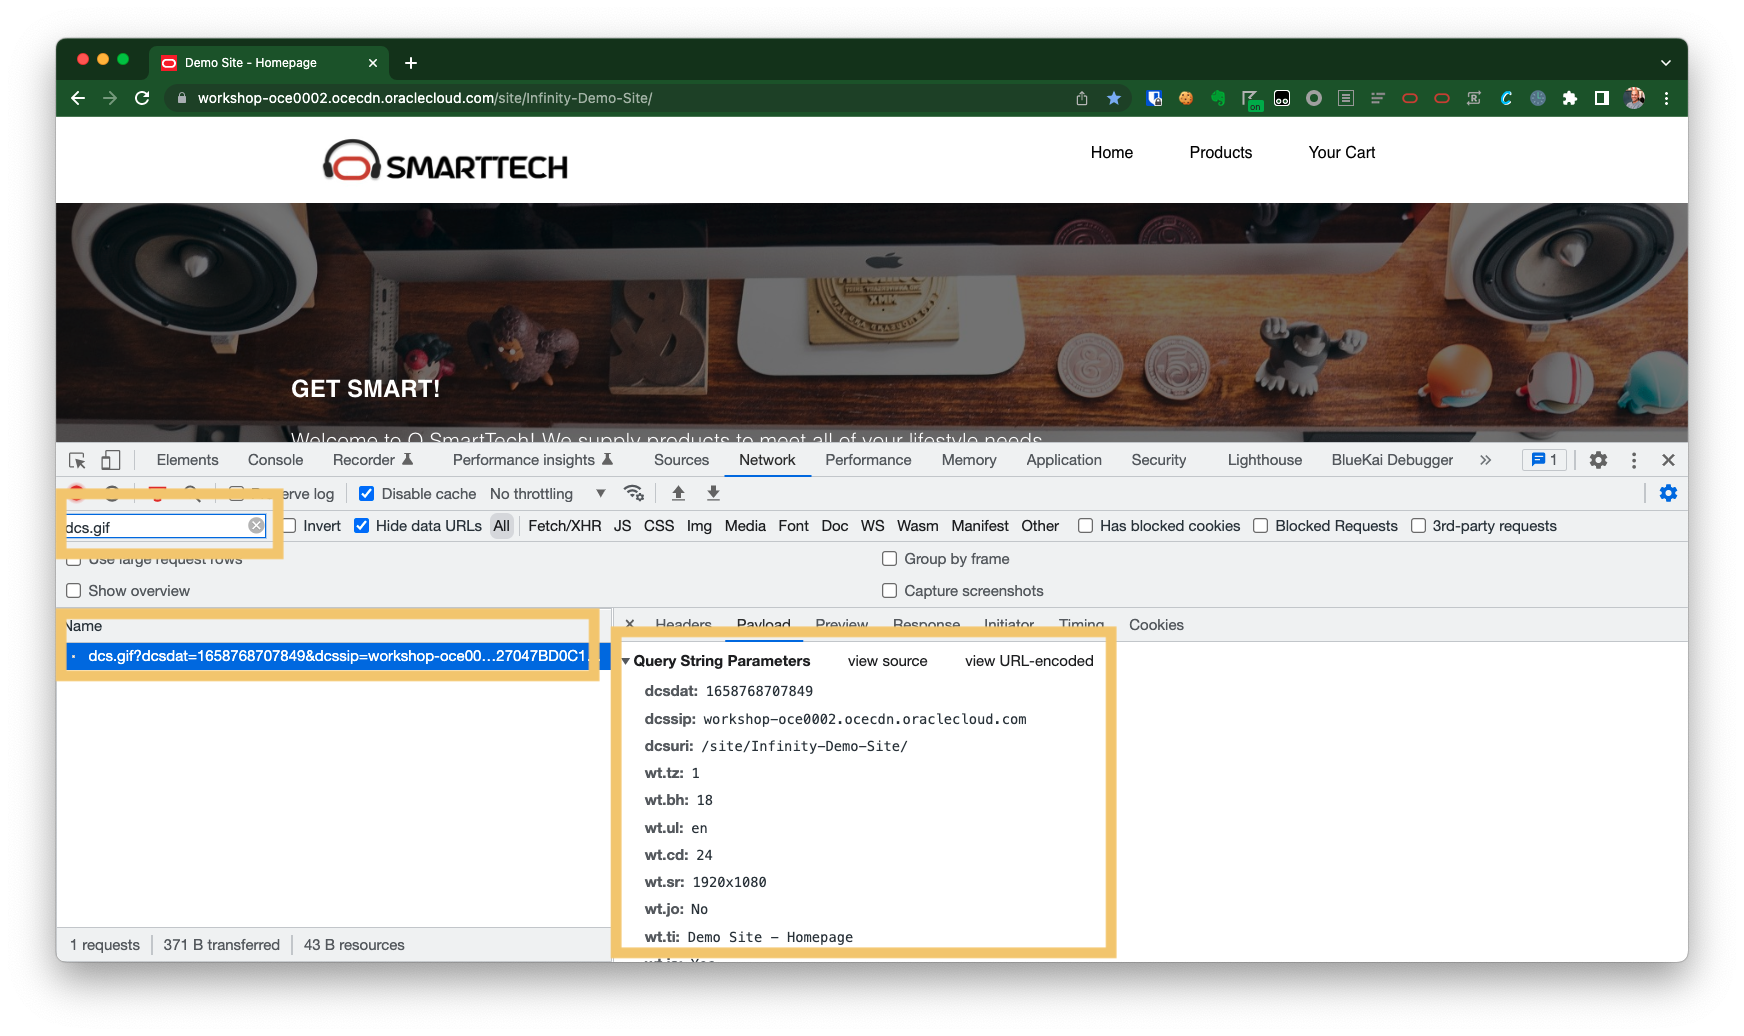
Task: Click the R with arrows extension icon
Action: tap(1474, 98)
